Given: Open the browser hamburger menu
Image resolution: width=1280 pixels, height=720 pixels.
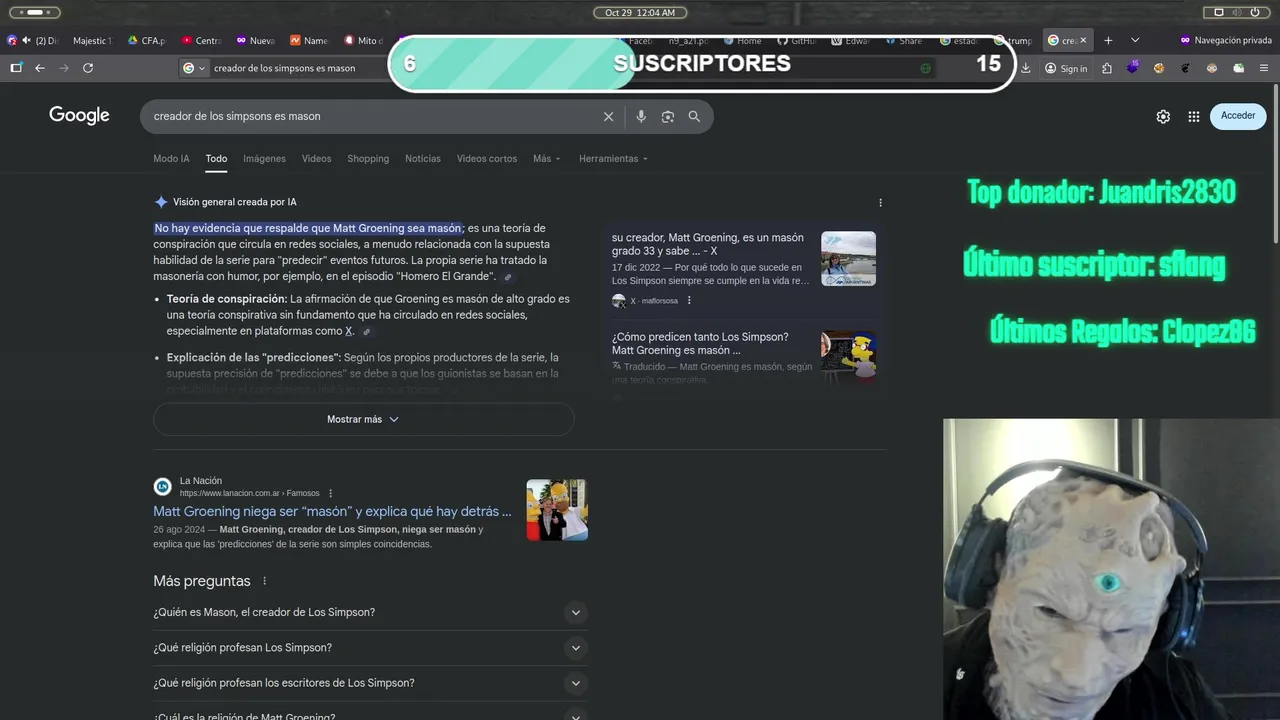Looking at the screenshot, I should coord(1265,68).
